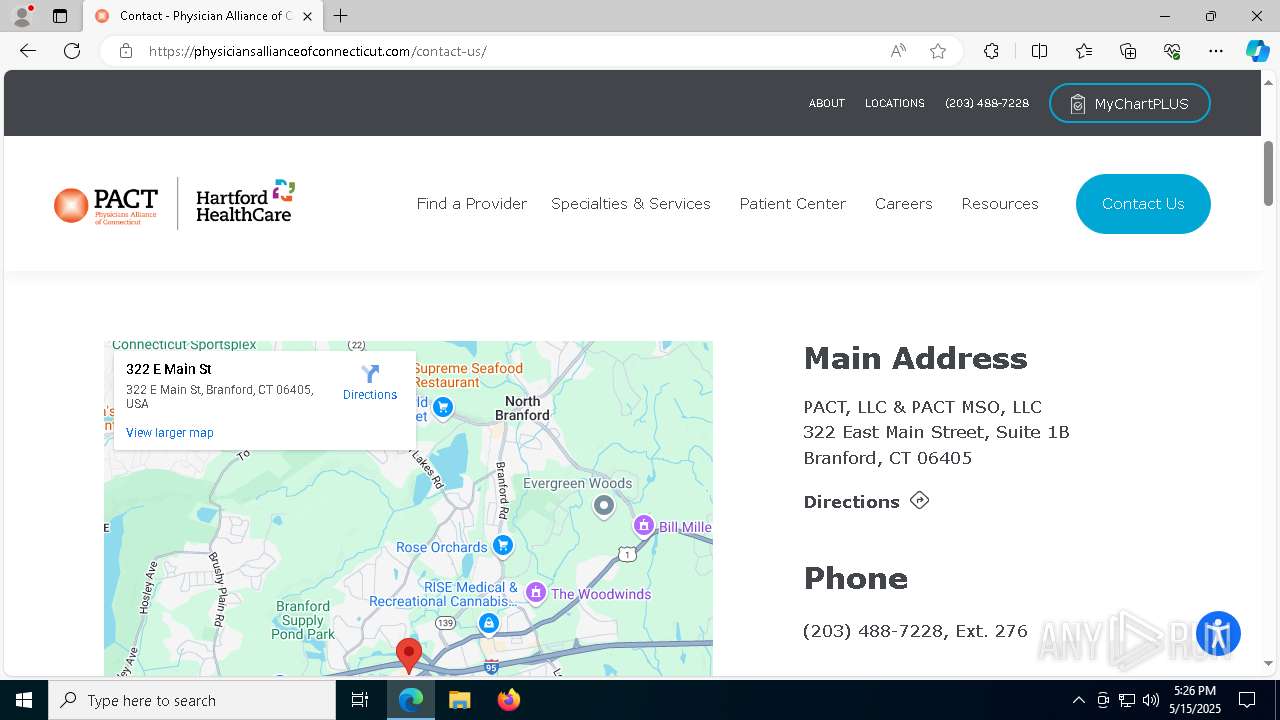Open Directions link under Main Address
This screenshot has width=1280, height=720.
866,502
